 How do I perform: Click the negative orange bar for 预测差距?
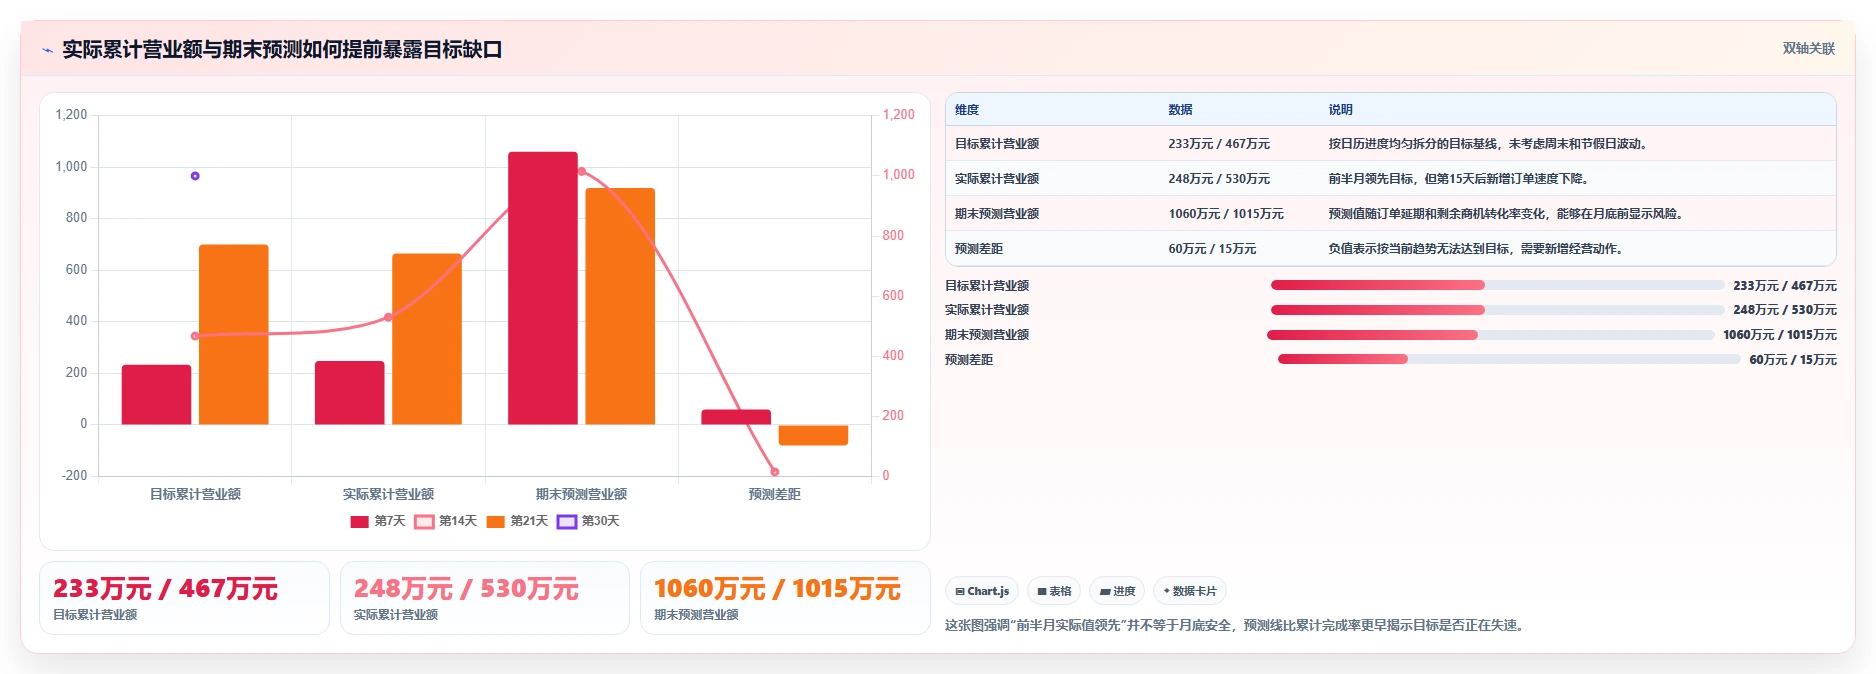click(x=813, y=435)
